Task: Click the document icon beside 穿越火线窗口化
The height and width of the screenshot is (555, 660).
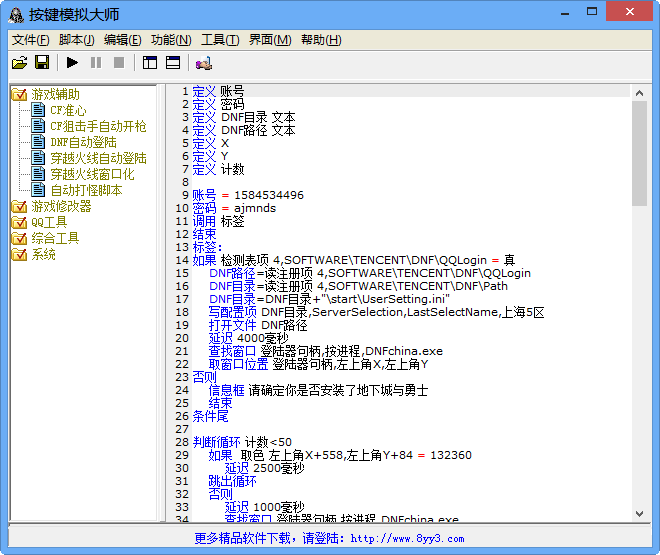Action: (x=38, y=174)
